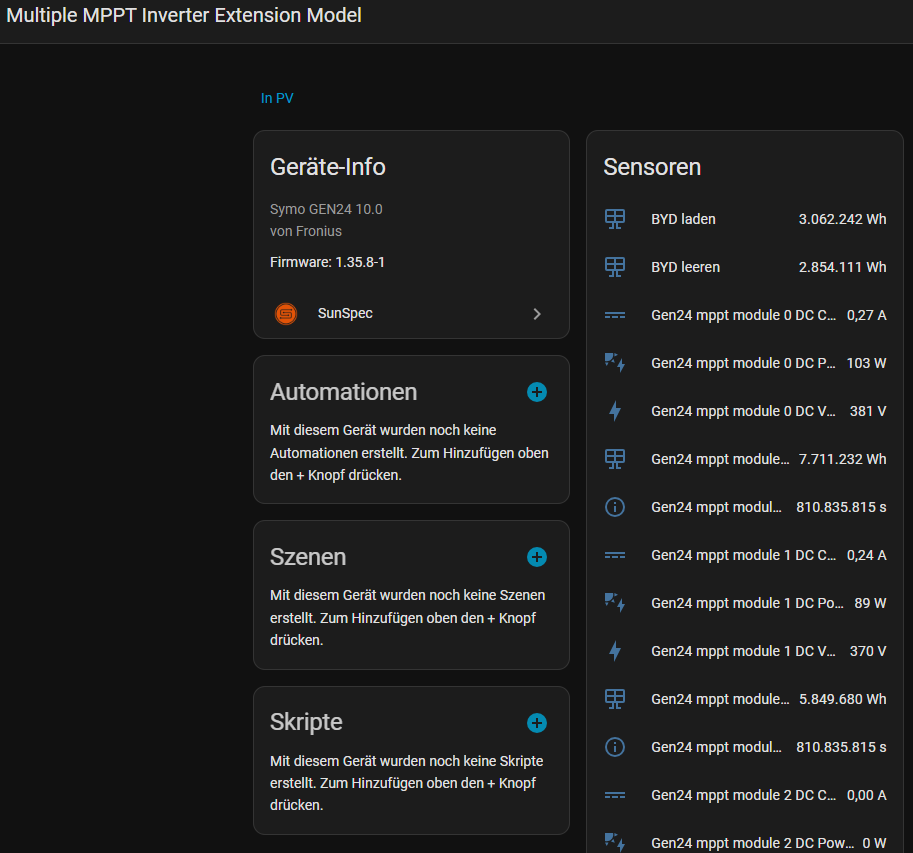Click the add Automationen plus icon

(x=537, y=392)
